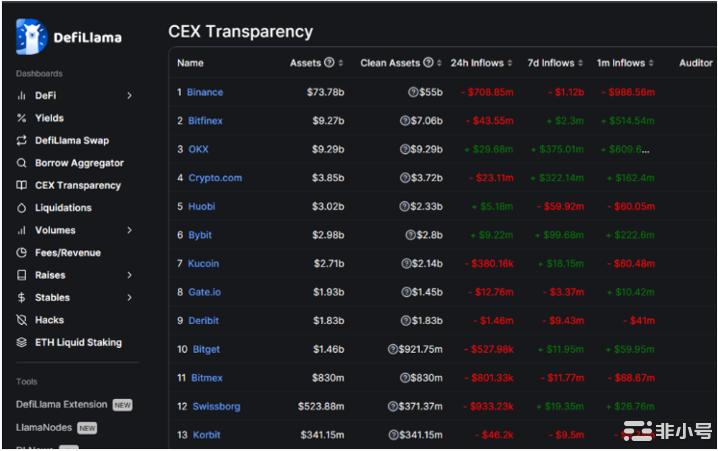Open the Binance exchange link
Viewport: 718px width, 451px height.
point(205,92)
